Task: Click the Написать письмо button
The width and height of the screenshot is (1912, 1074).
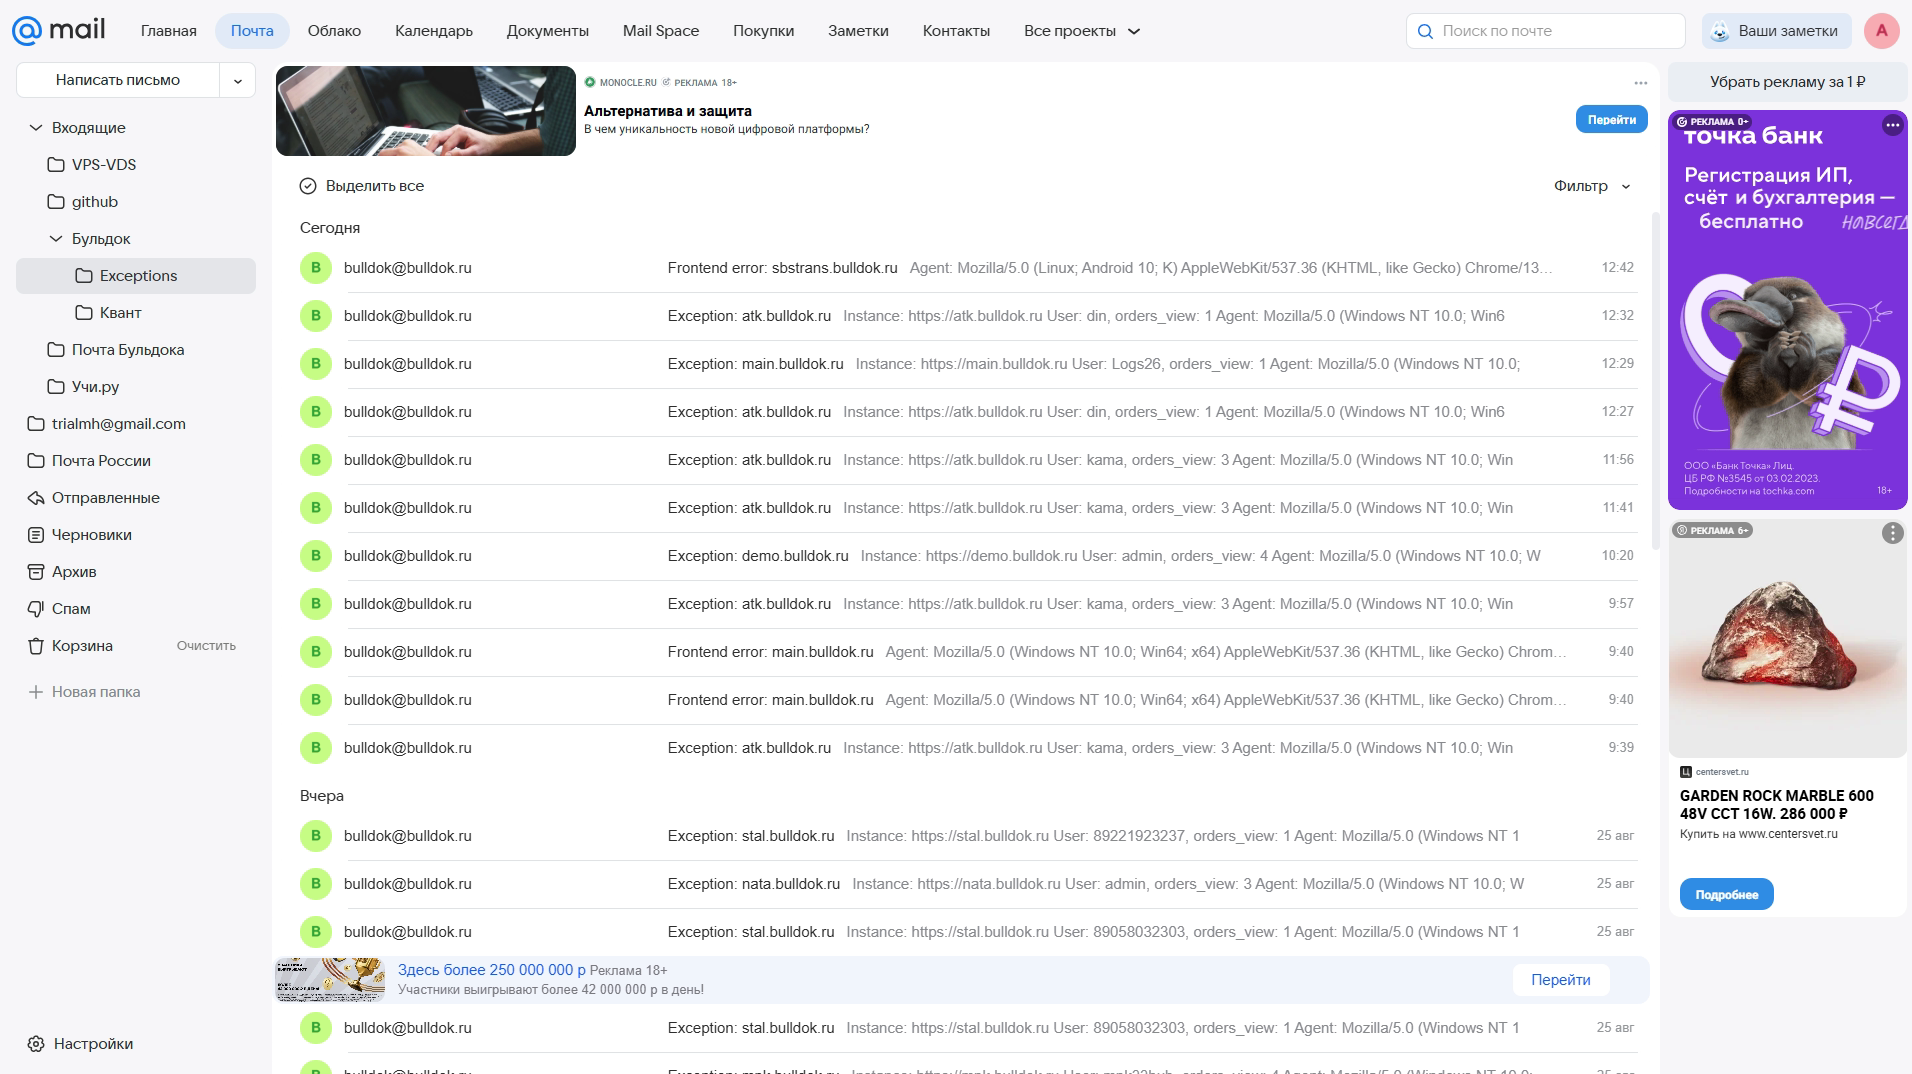Action: (118, 80)
